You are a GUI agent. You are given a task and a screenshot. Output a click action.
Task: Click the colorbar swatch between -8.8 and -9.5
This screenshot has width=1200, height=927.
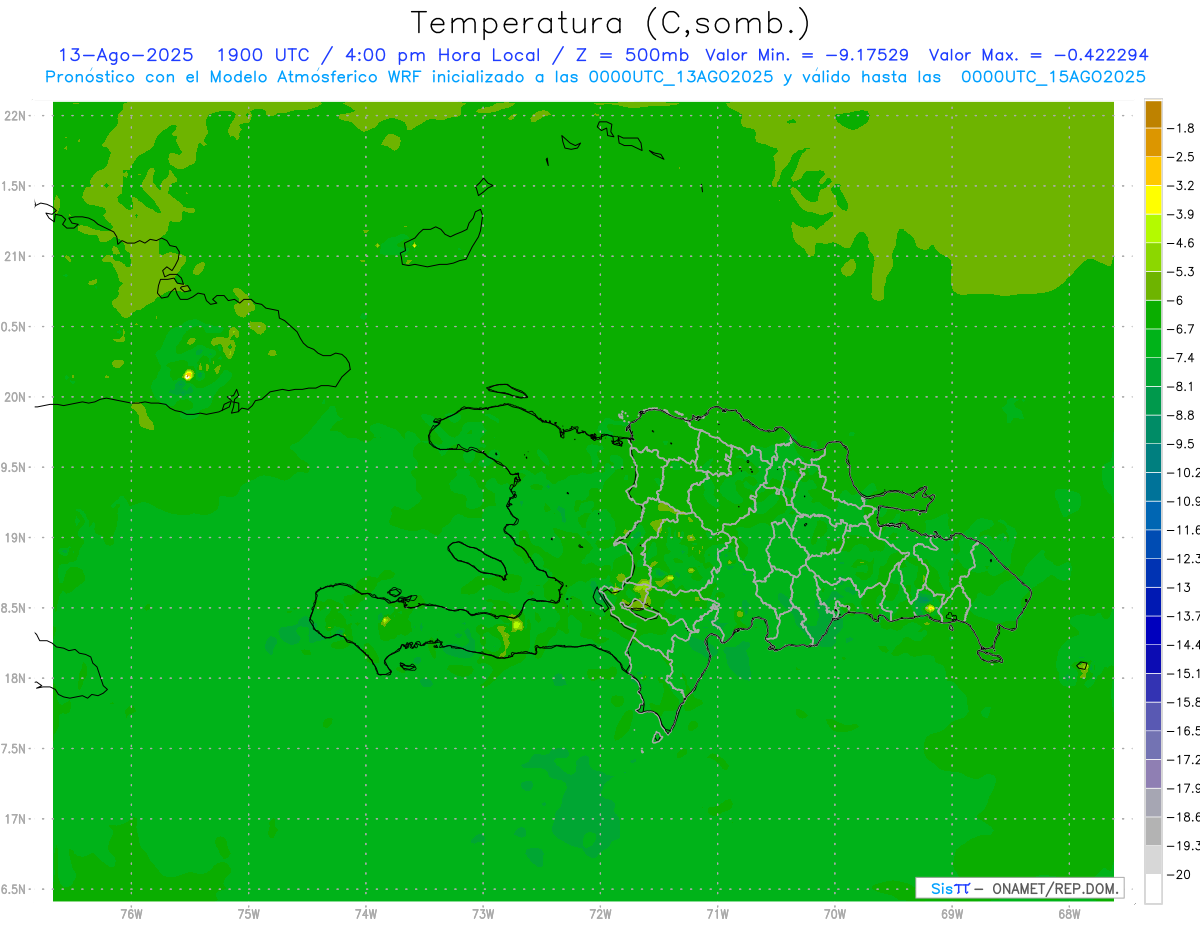(1153, 430)
